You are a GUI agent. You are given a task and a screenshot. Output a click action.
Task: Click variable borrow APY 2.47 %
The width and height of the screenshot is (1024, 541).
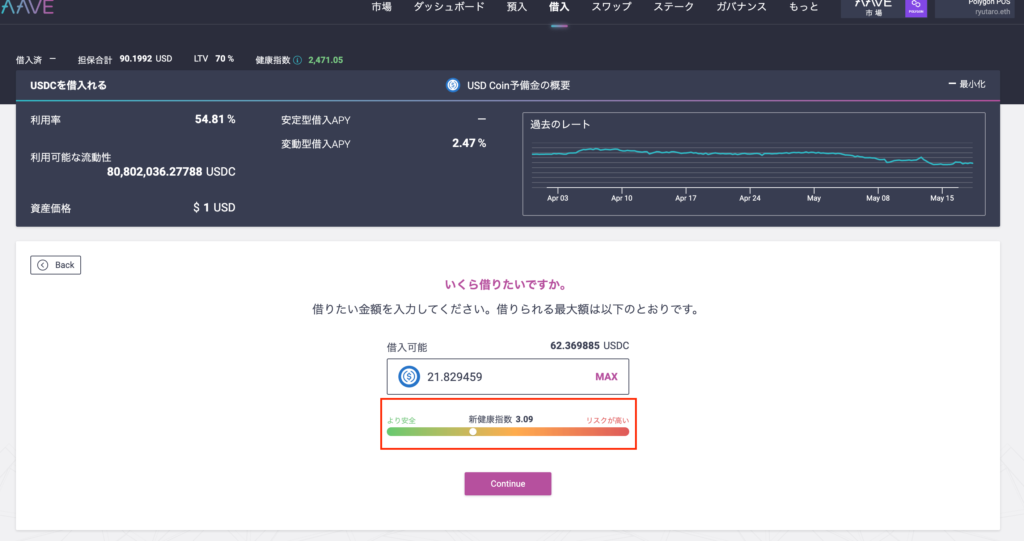coord(469,143)
